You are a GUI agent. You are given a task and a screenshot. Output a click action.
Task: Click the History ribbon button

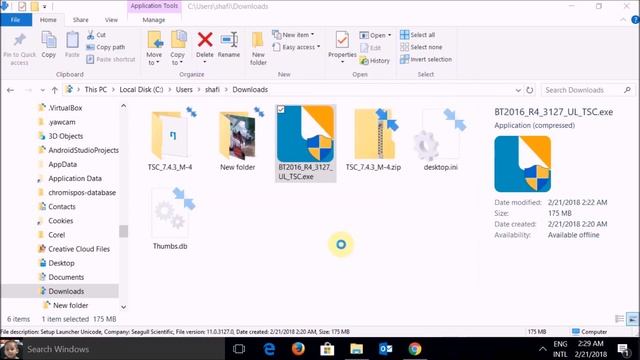click(375, 61)
